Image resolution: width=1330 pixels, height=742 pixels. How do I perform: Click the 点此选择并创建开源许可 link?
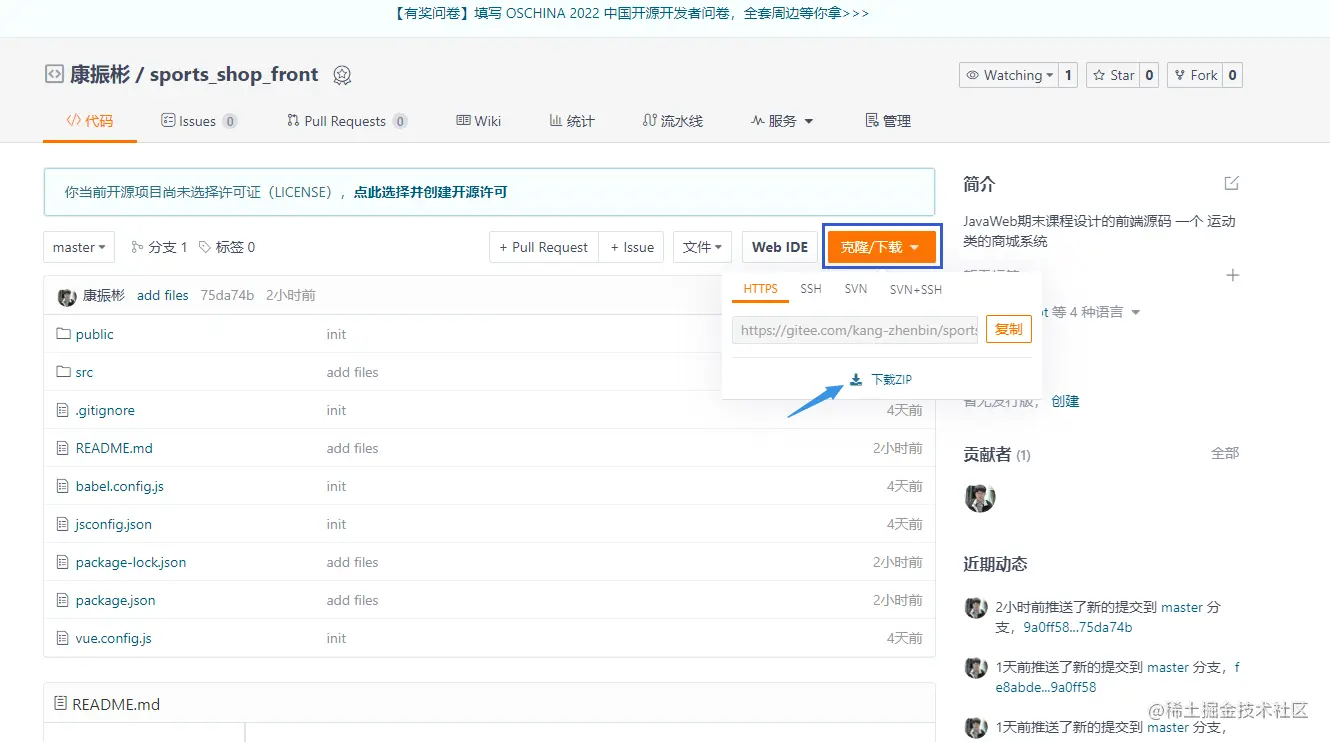pos(431,192)
